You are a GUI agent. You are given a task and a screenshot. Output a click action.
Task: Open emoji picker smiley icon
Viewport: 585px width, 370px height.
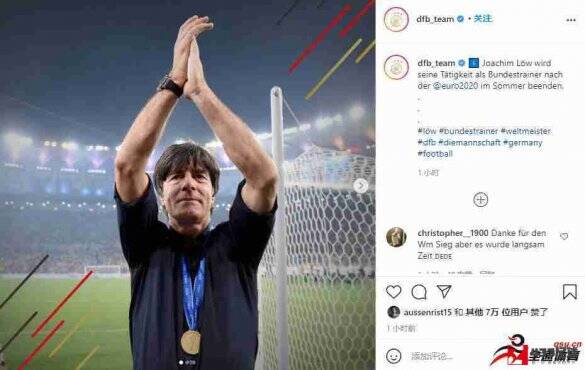click(x=393, y=356)
